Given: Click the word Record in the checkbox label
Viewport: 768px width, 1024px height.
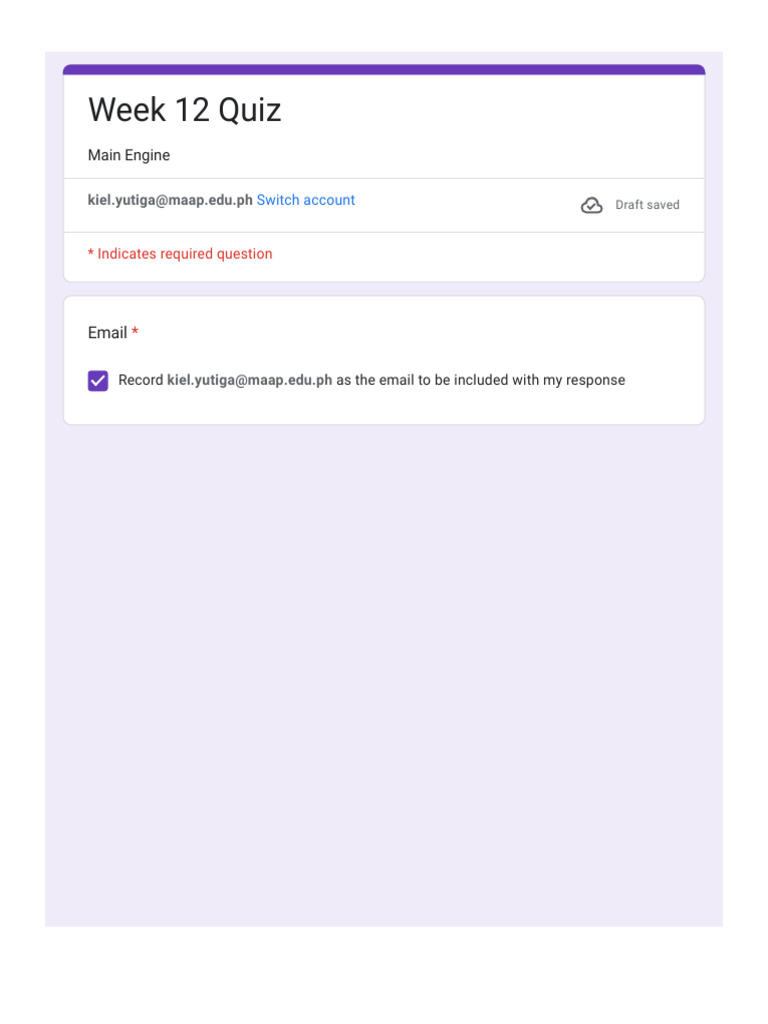Looking at the screenshot, I should [x=140, y=380].
